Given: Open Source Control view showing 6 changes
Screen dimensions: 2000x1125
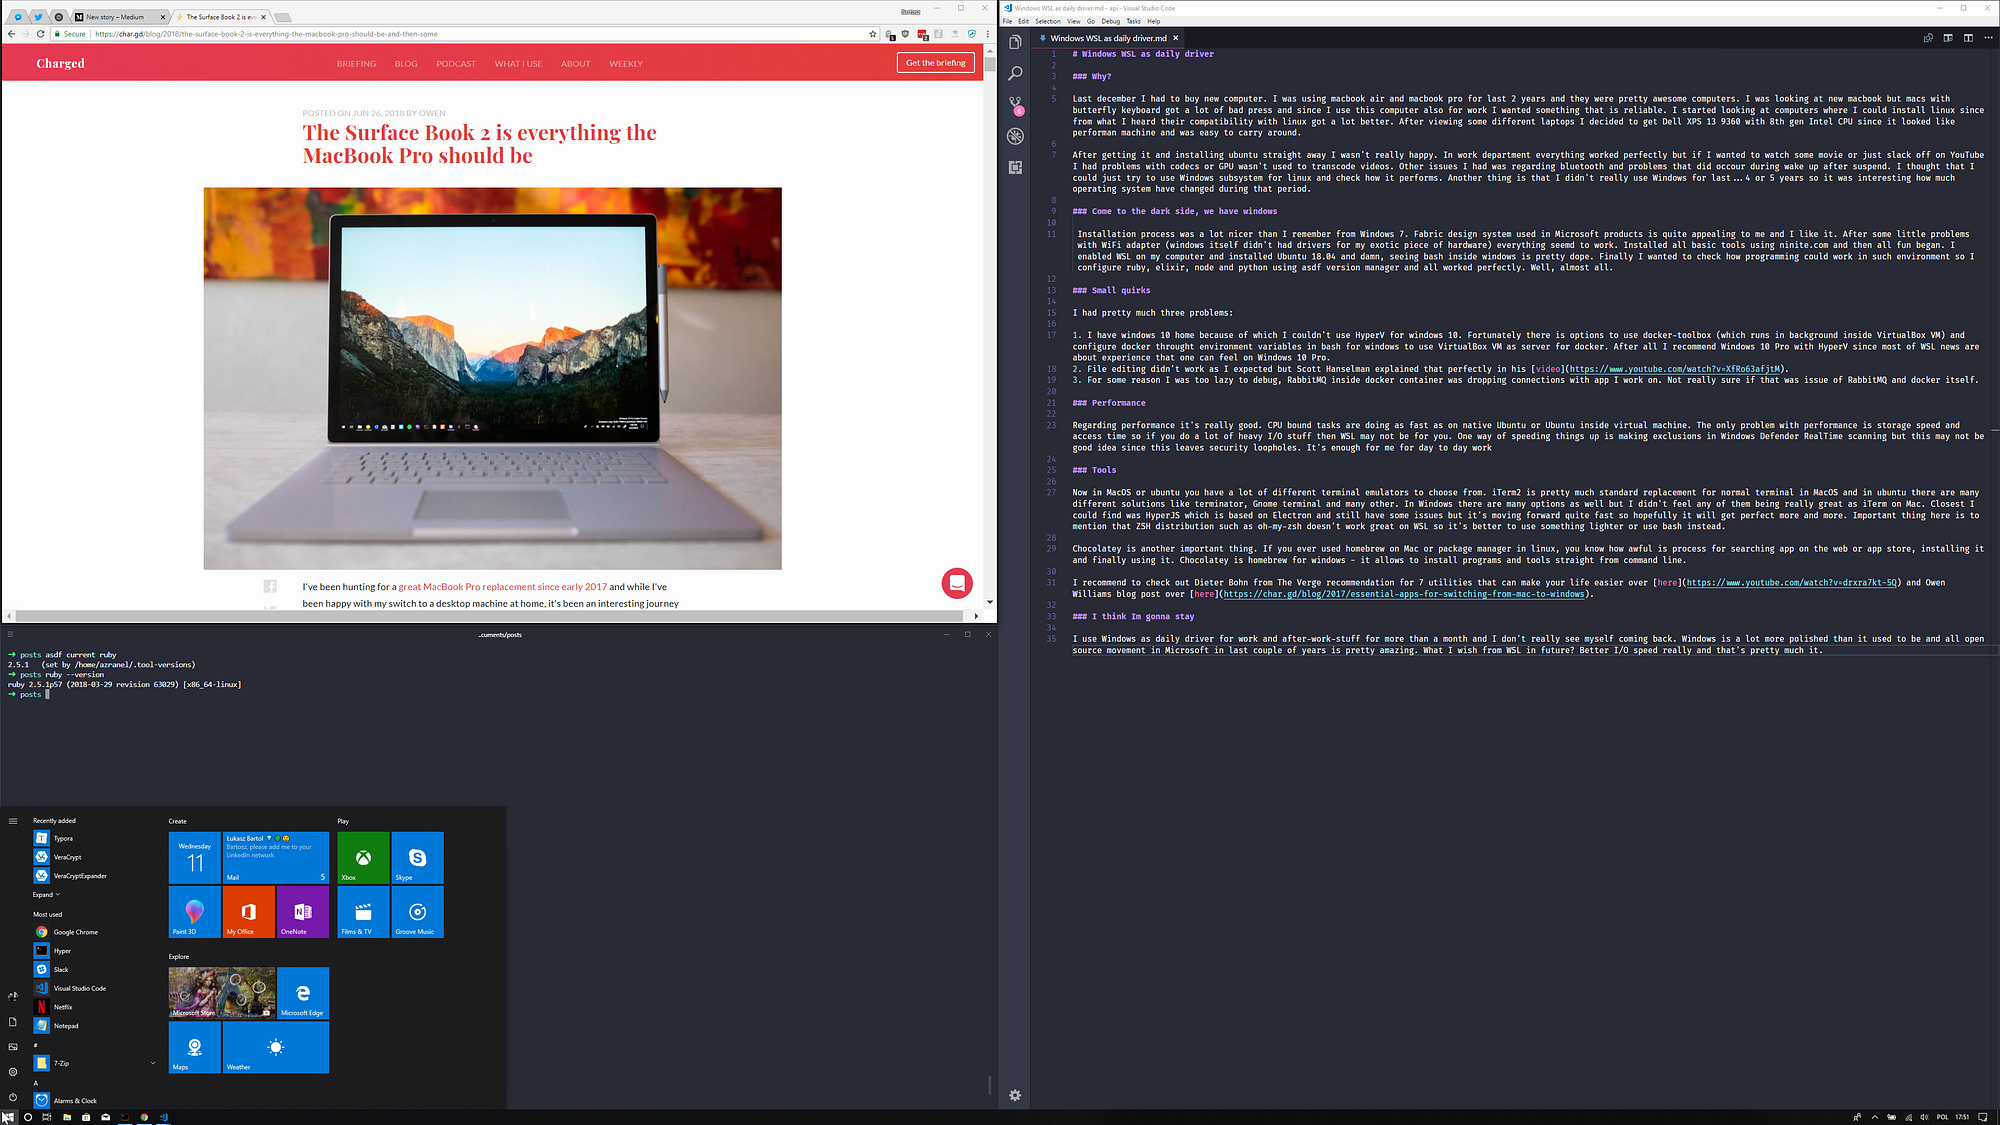Looking at the screenshot, I should point(1016,104).
